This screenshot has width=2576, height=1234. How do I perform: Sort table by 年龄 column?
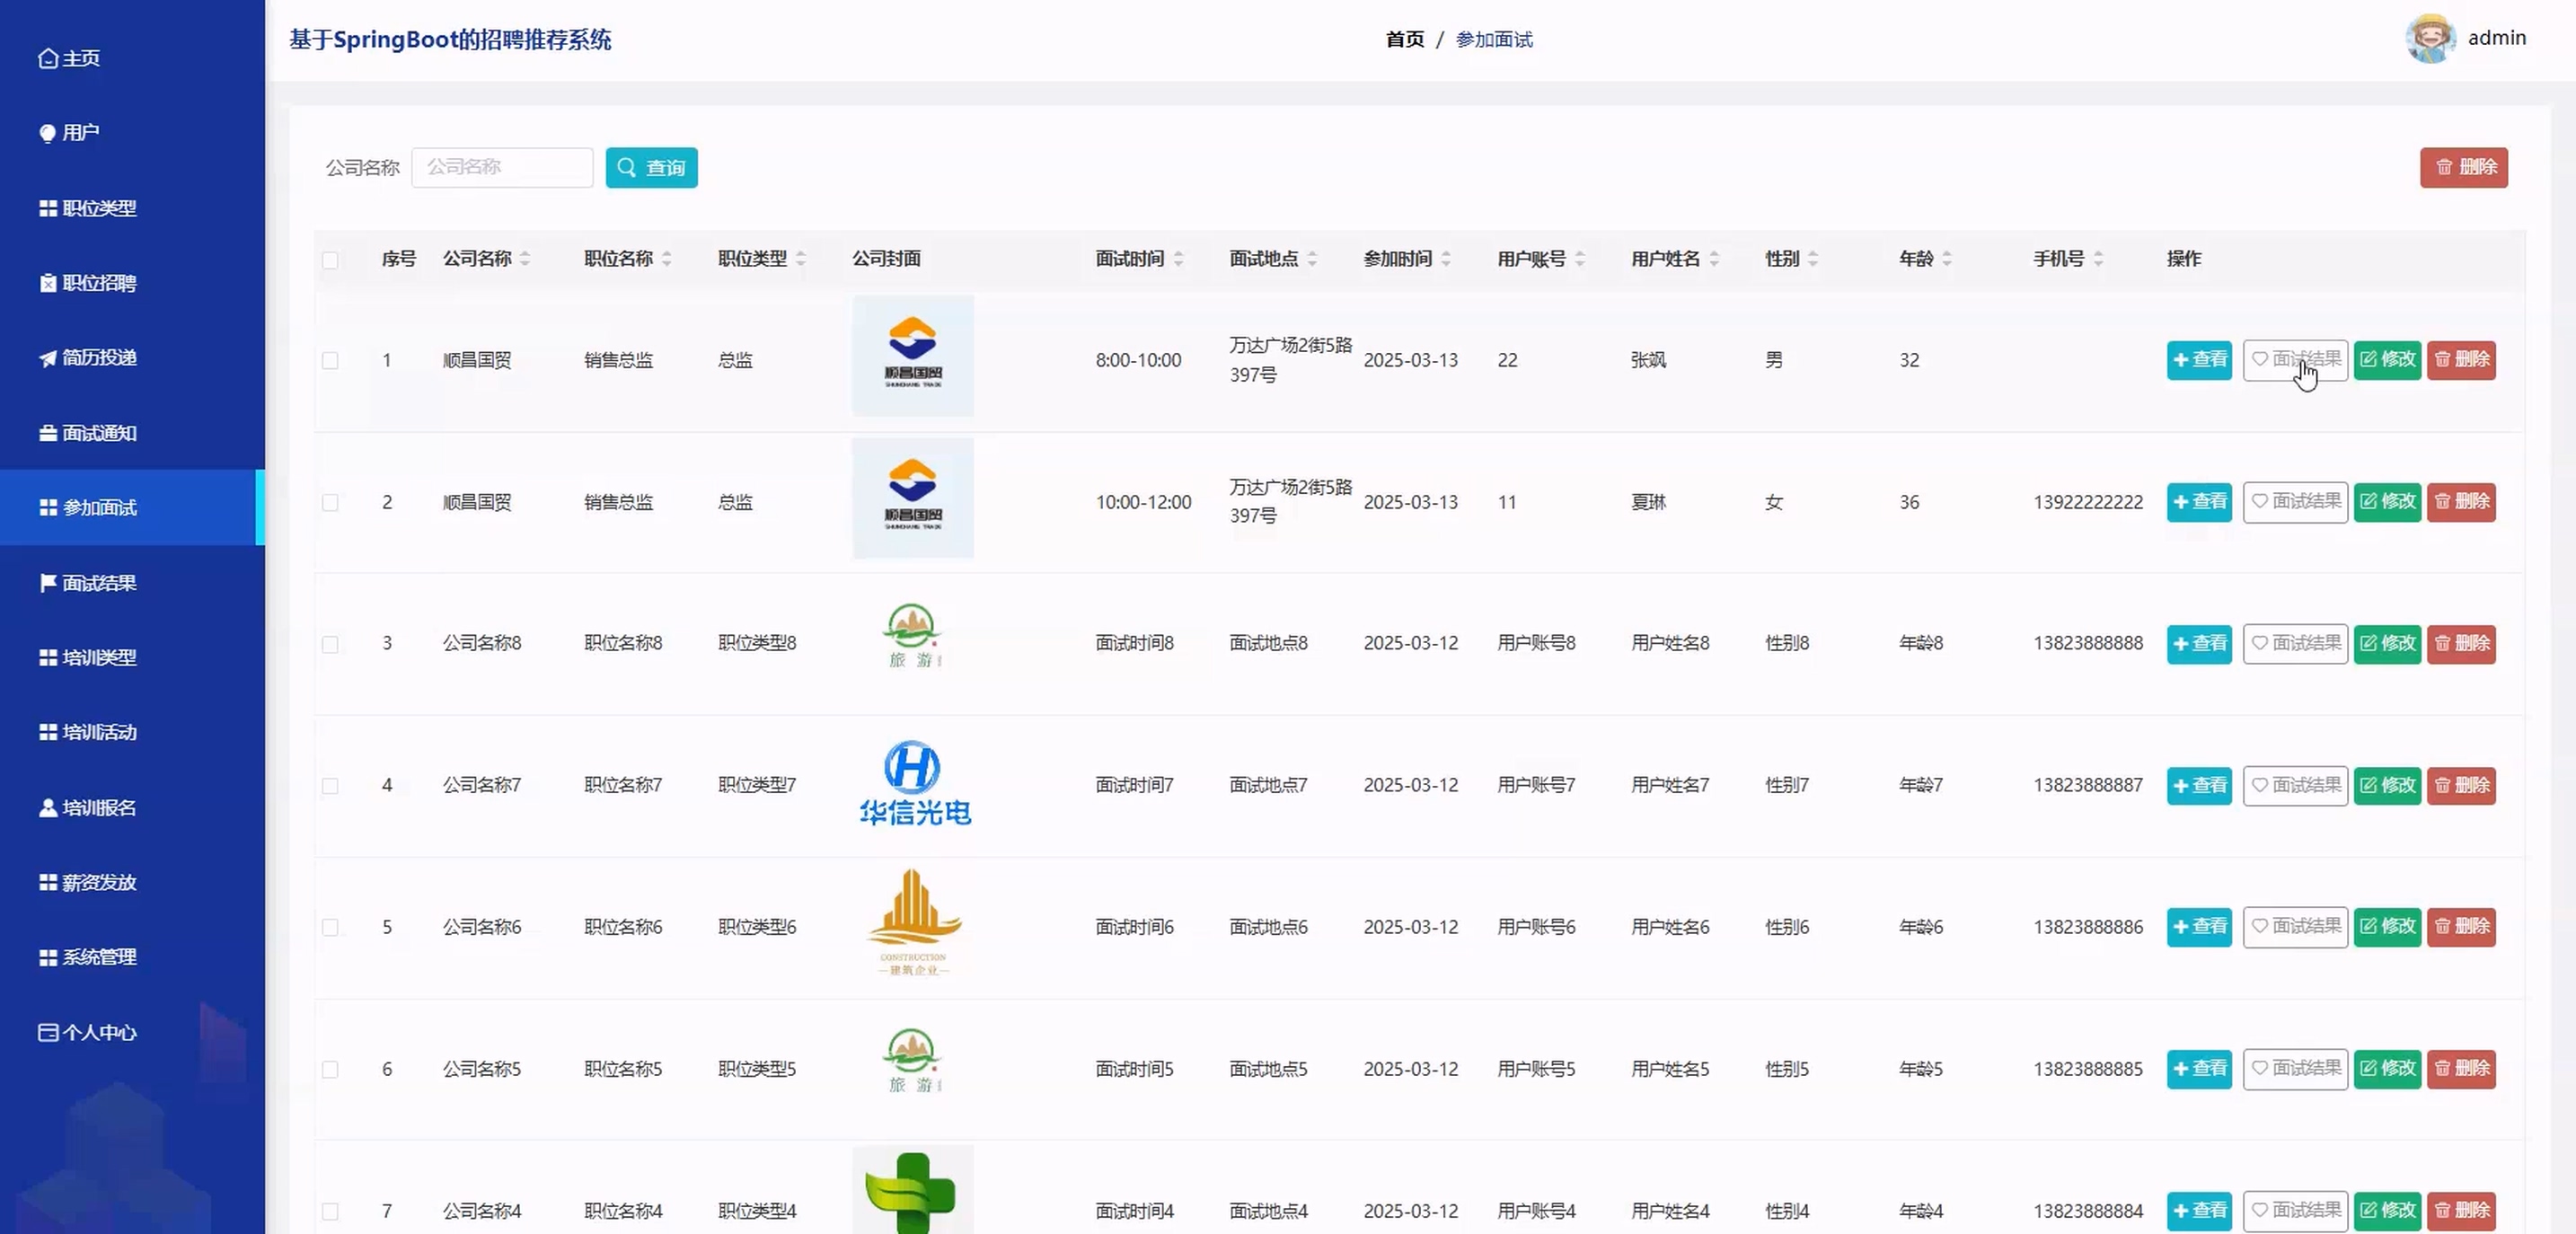(1946, 259)
